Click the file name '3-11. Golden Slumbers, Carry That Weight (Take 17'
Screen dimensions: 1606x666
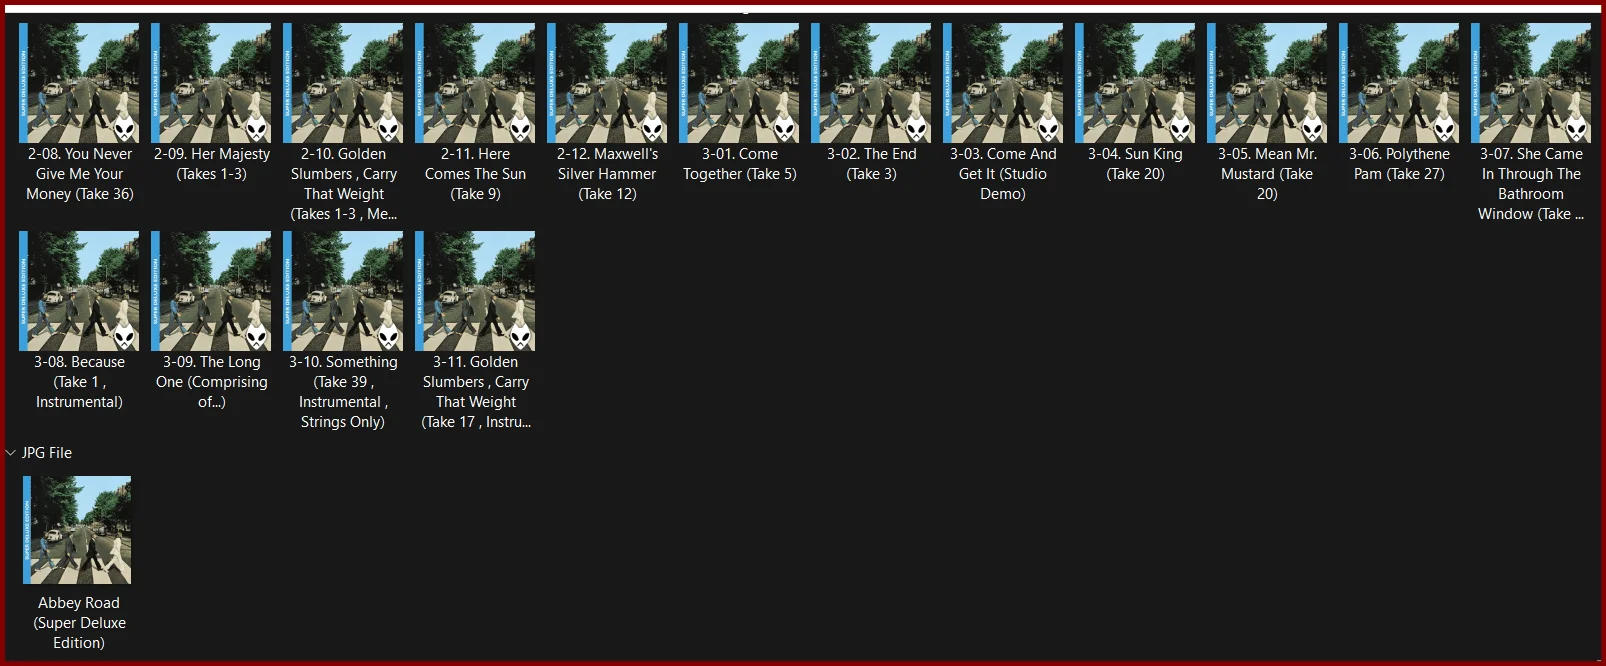coord(476,392)
